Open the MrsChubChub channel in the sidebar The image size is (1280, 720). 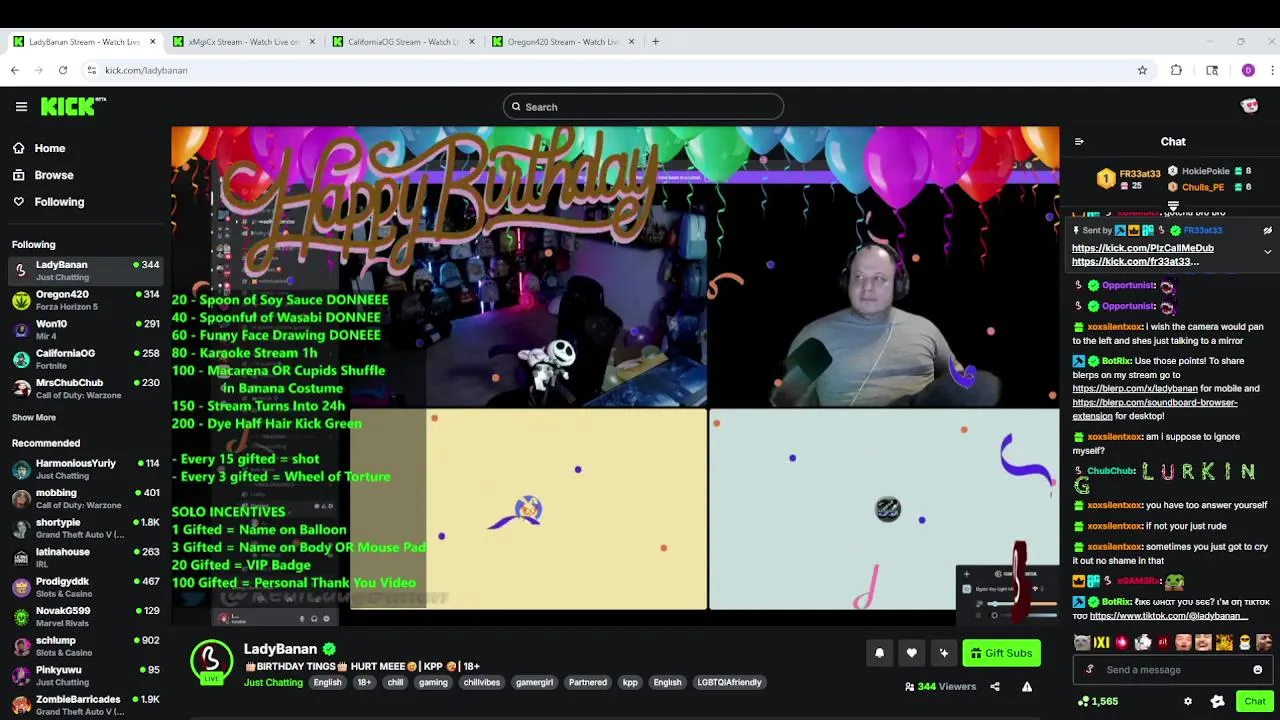(x=85, y=389)
